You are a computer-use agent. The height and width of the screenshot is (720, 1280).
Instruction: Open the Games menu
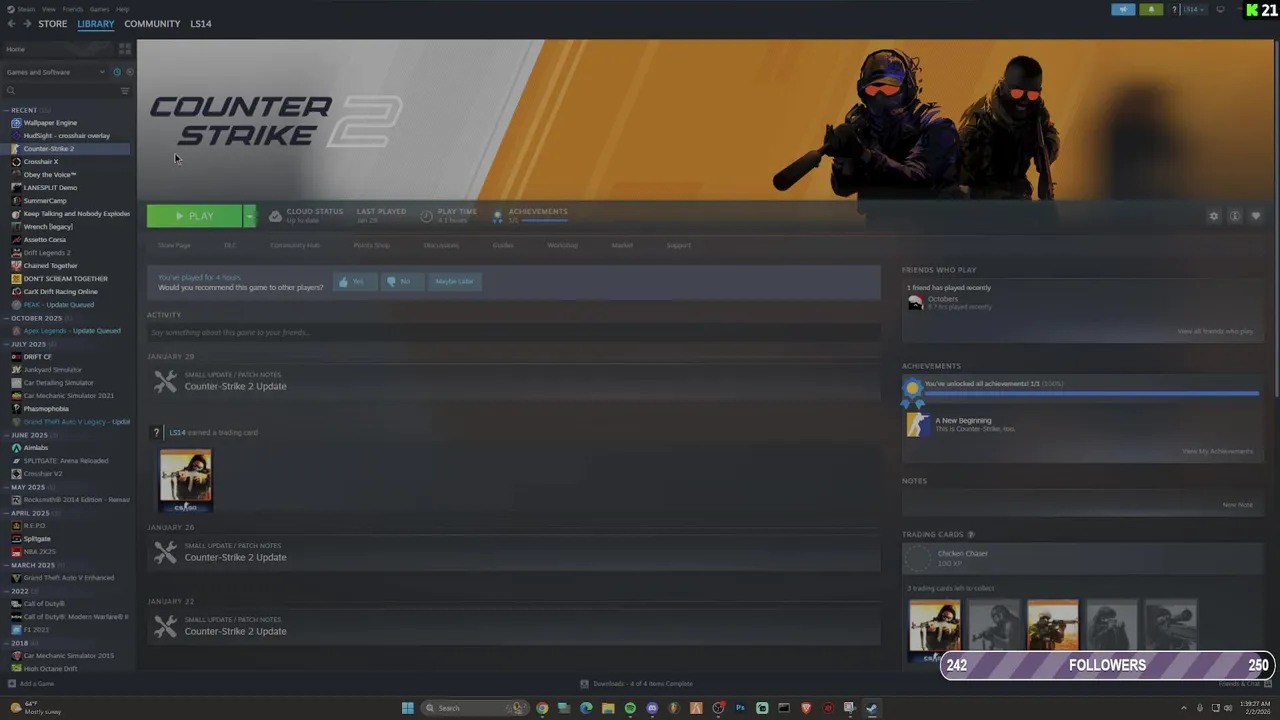[x=99, y=9]
